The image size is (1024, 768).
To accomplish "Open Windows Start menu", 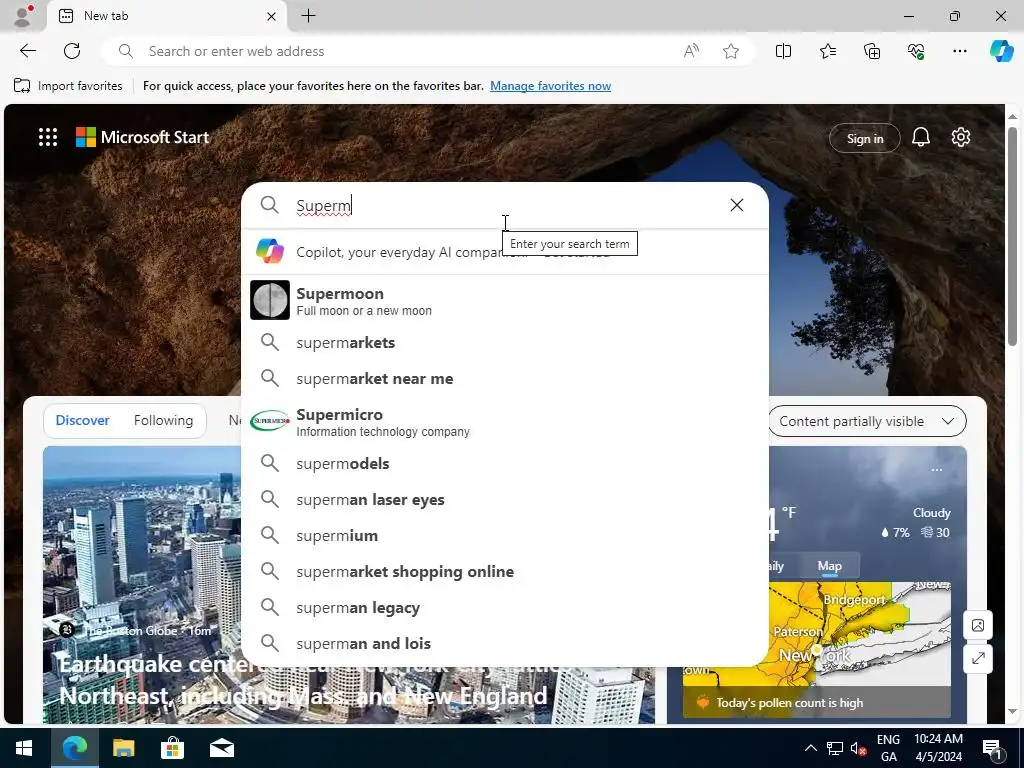I will pos(24,748).
